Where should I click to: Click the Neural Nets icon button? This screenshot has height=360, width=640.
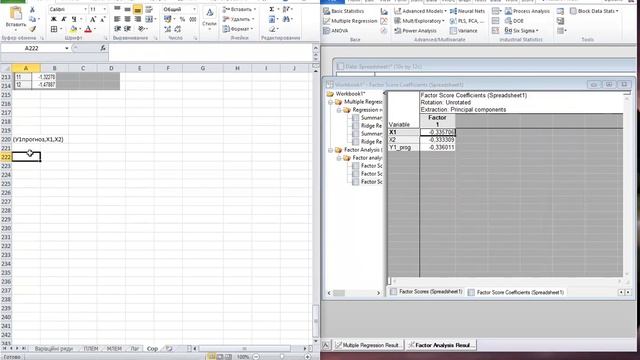point(467,11)
